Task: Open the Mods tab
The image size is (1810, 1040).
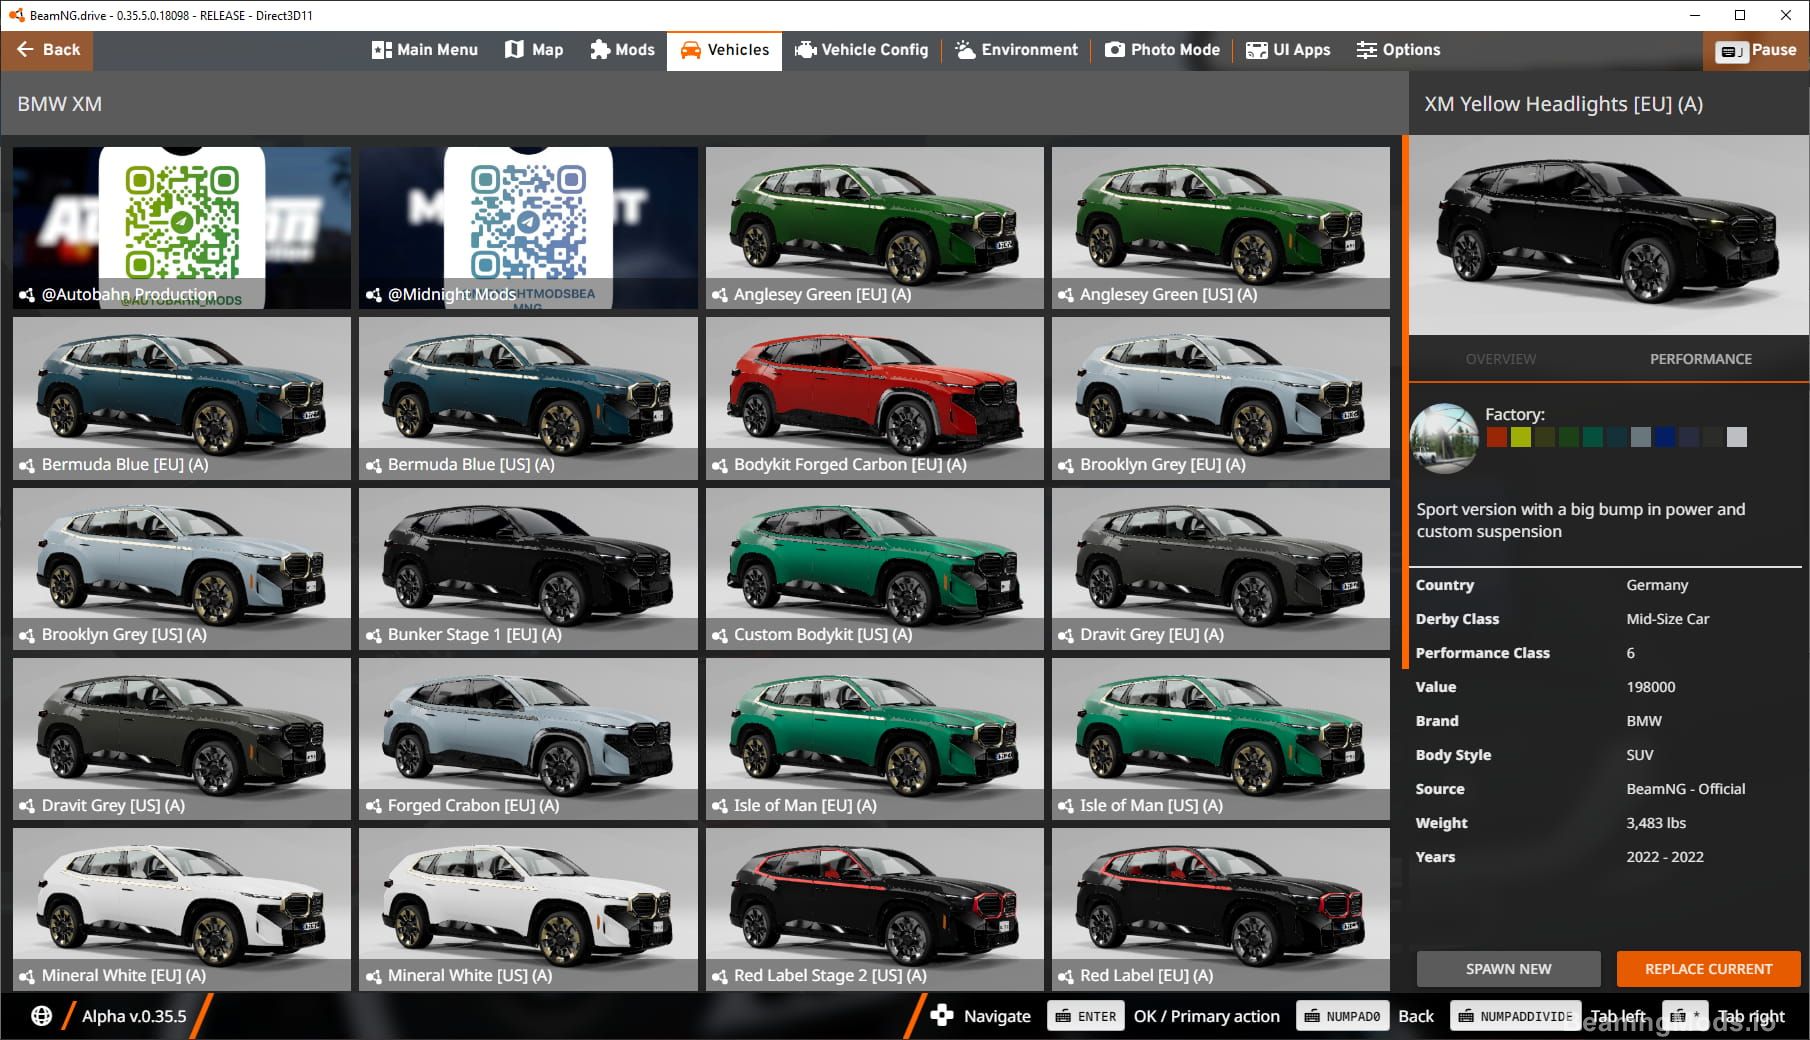Action: pyautogui.click(x=622, y=50)
